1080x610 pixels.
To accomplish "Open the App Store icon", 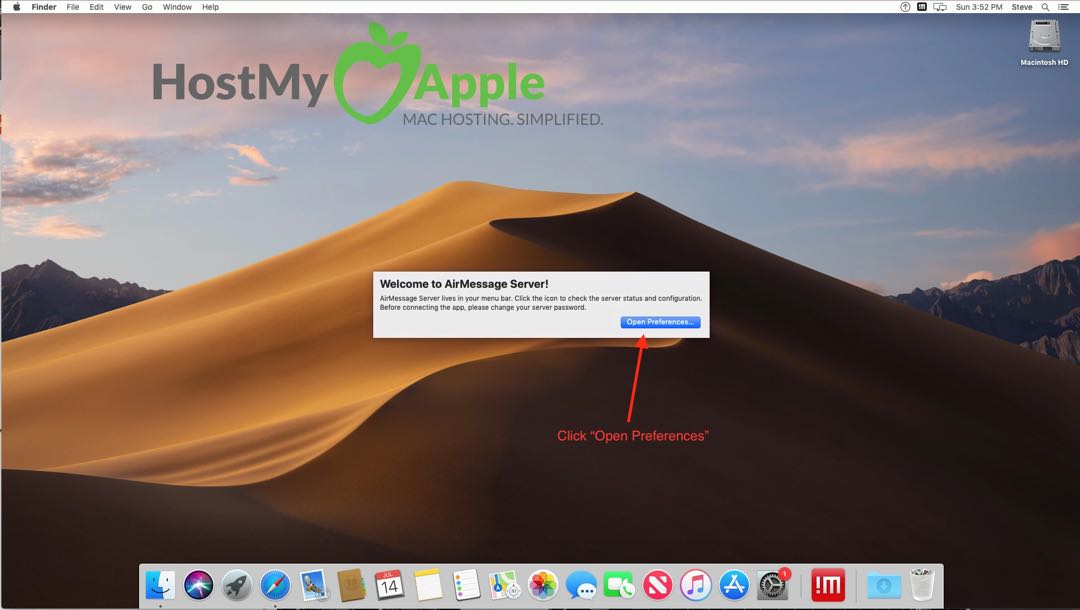I will coord(734,585).
